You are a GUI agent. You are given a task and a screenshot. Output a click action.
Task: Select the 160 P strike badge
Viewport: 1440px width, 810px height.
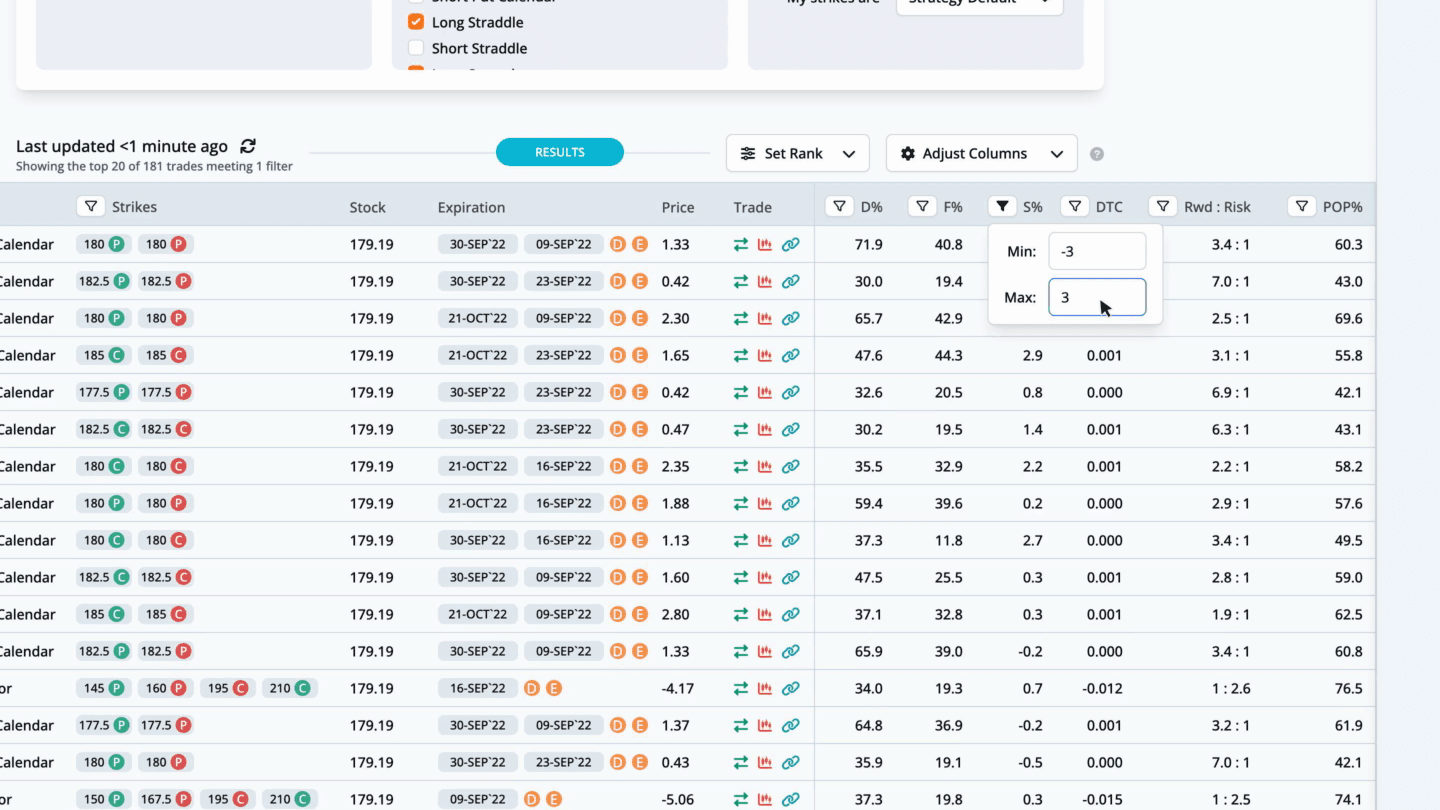pos(166,689)
